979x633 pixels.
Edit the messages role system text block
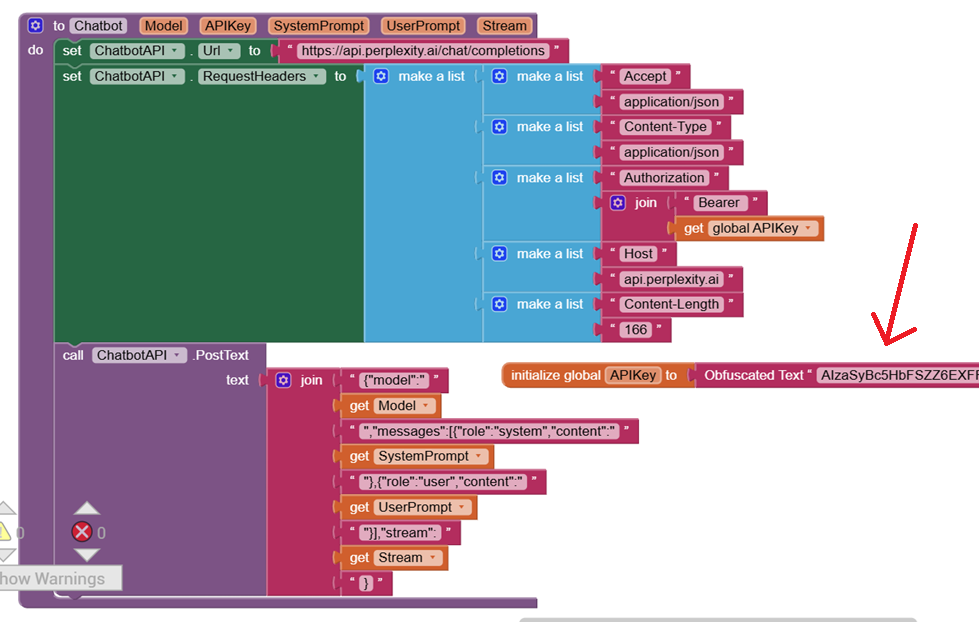490,431
